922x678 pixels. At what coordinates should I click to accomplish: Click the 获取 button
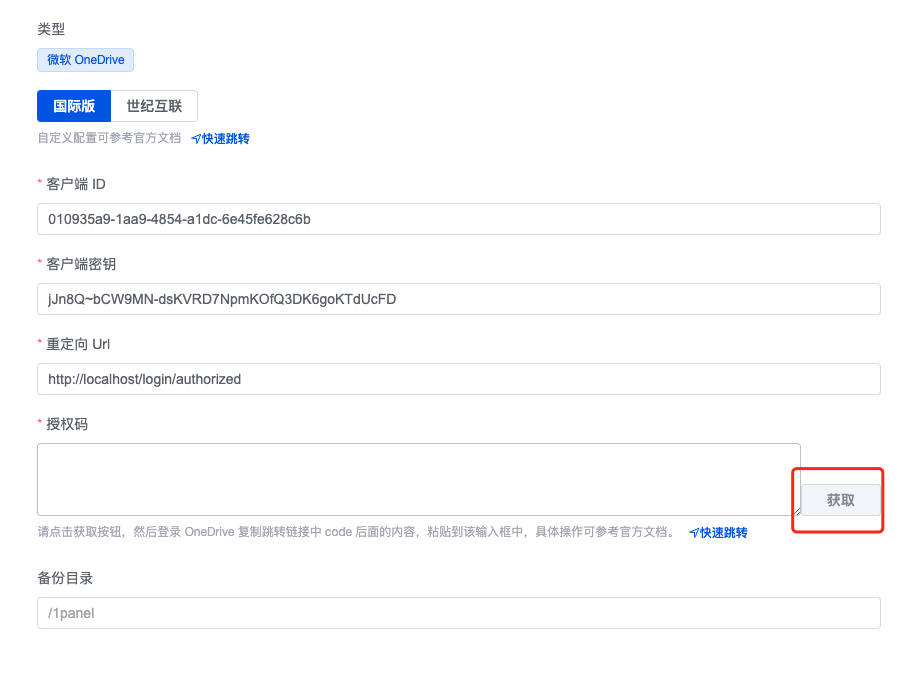click(x=841, y=500)
